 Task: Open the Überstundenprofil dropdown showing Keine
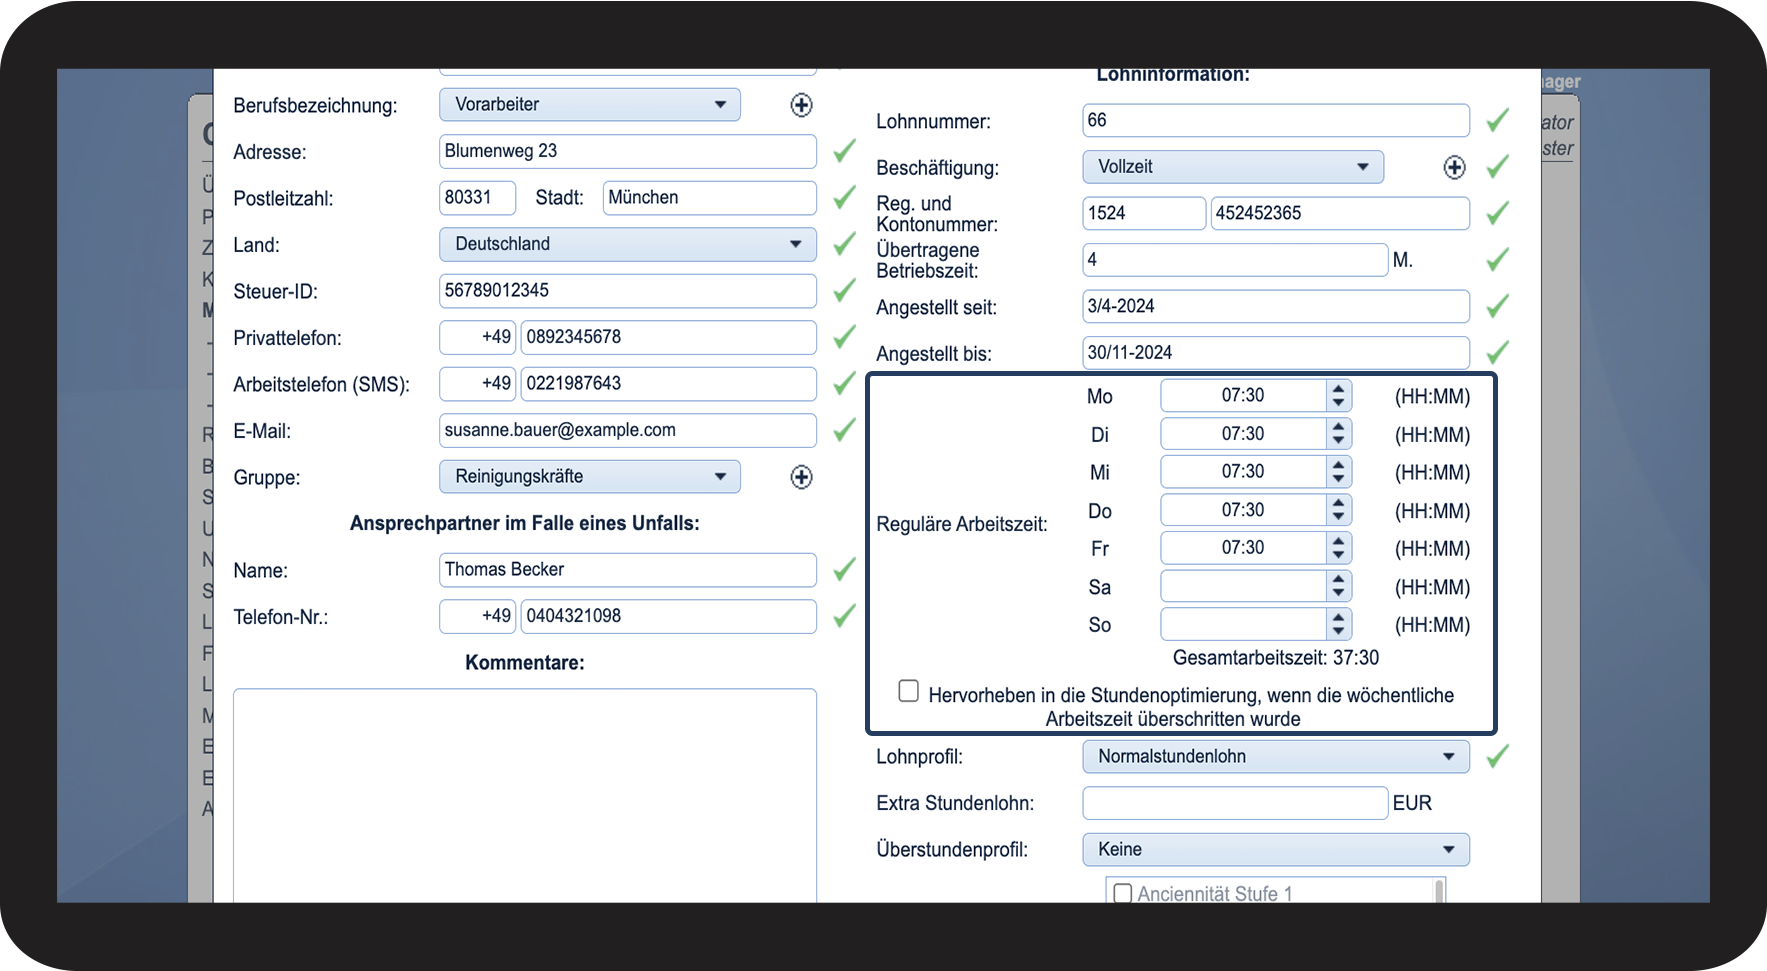click(1275, 849)
